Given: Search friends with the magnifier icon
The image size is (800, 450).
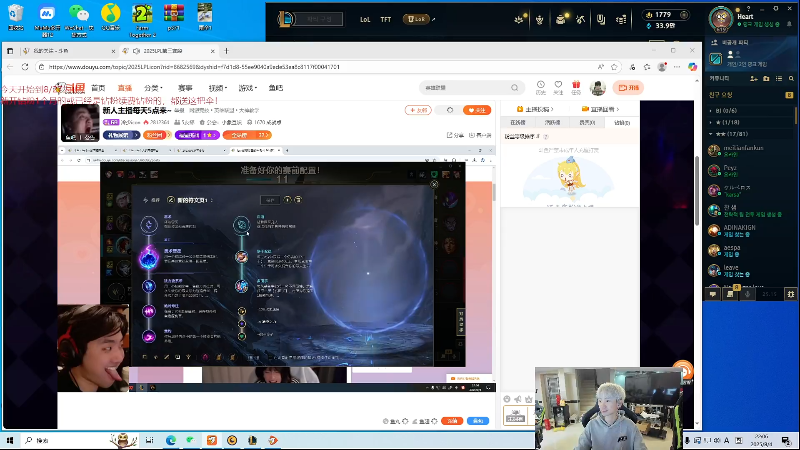Looking at the screenshot, I should click(791, 79).
